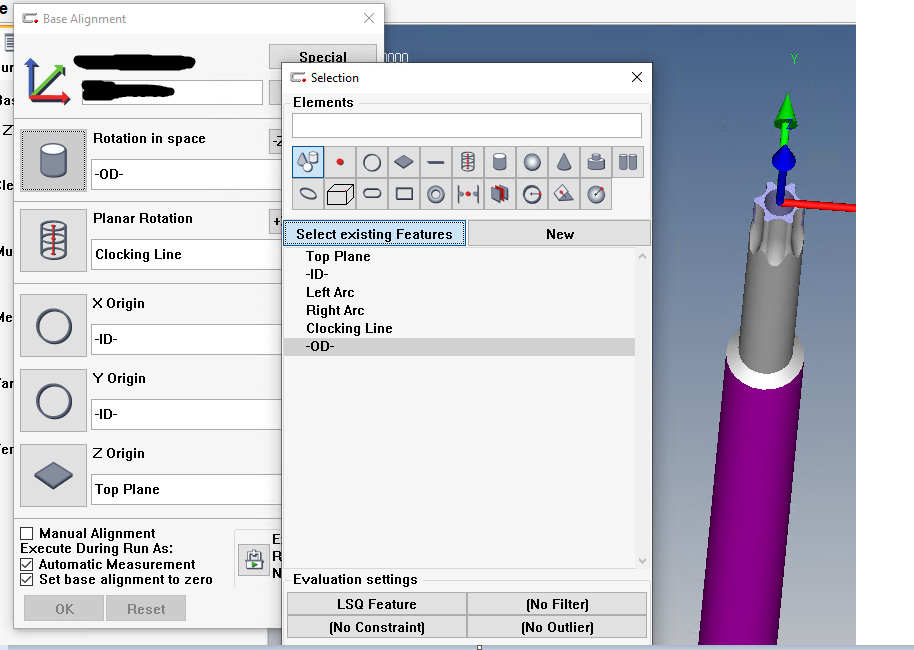
Task: Click the Z Origin plane button
Action: click(54, 476)
